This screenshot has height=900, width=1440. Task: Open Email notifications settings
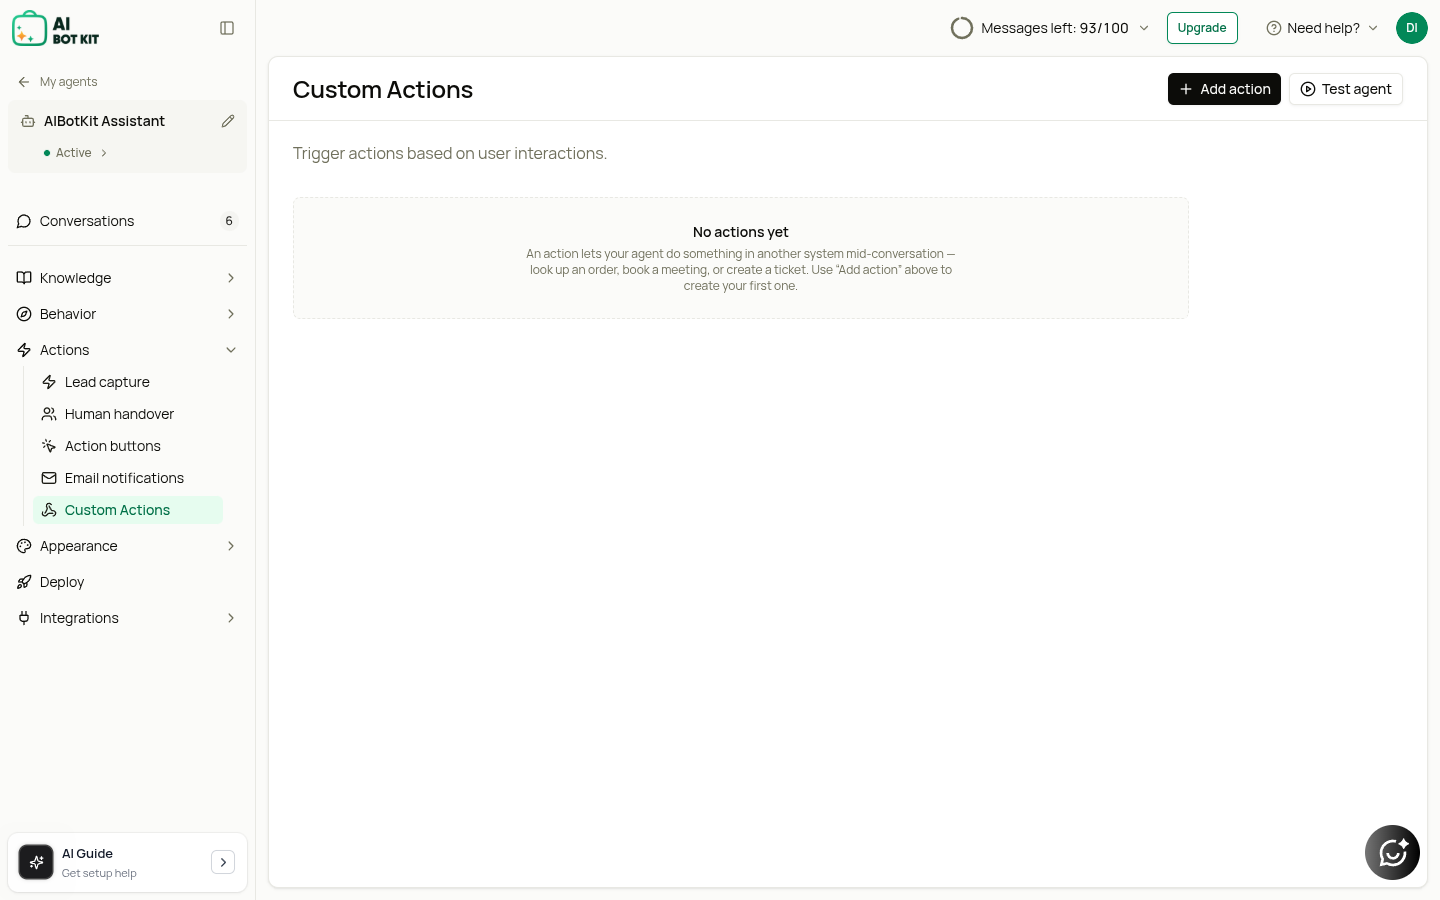pos(128,478)
